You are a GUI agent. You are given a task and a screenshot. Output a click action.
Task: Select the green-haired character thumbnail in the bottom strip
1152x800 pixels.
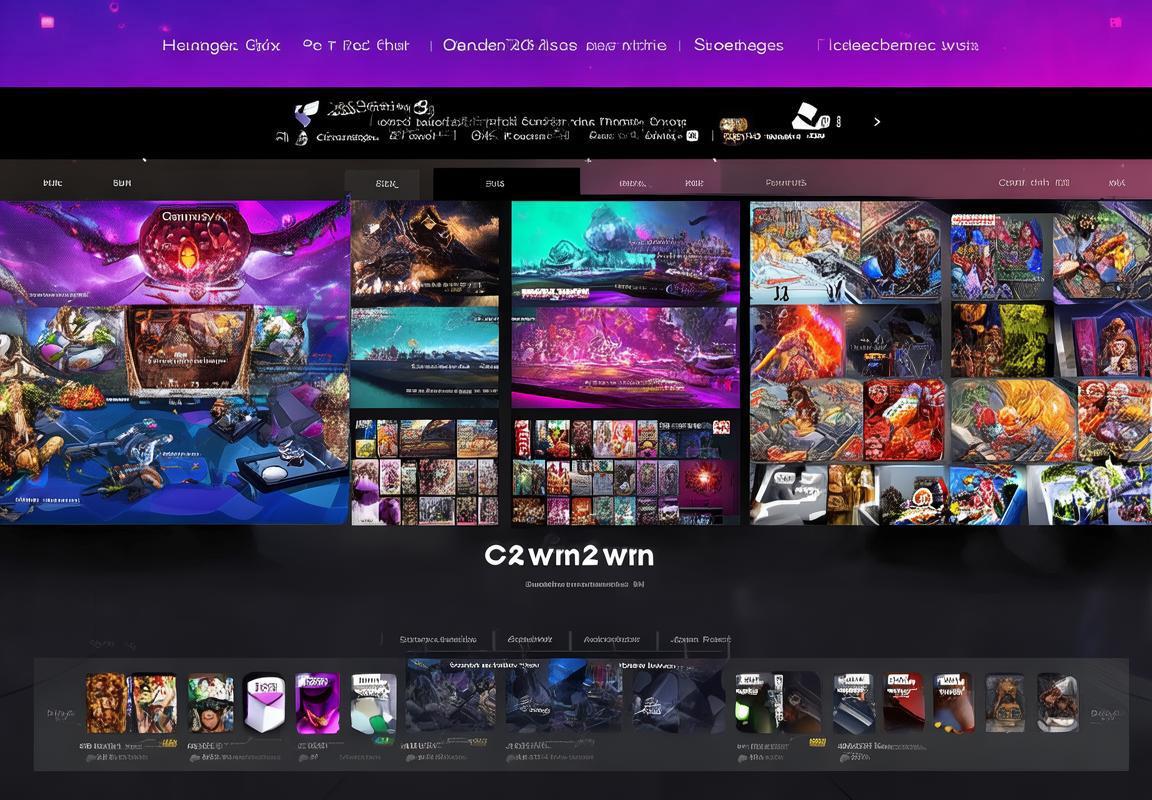[x=210, y=703]
